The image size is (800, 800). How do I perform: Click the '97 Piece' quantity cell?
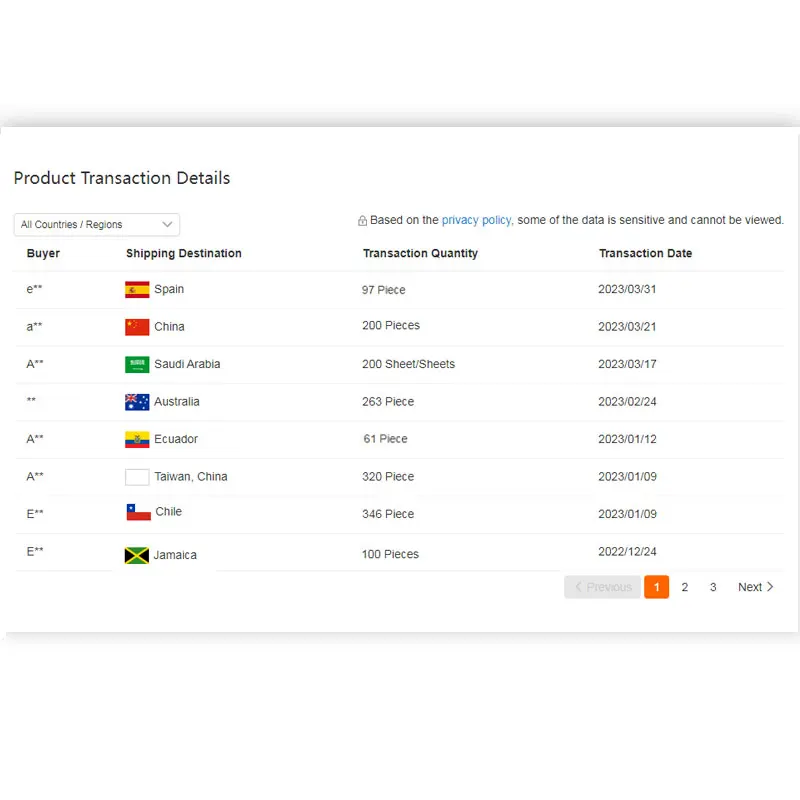point(384,290)
